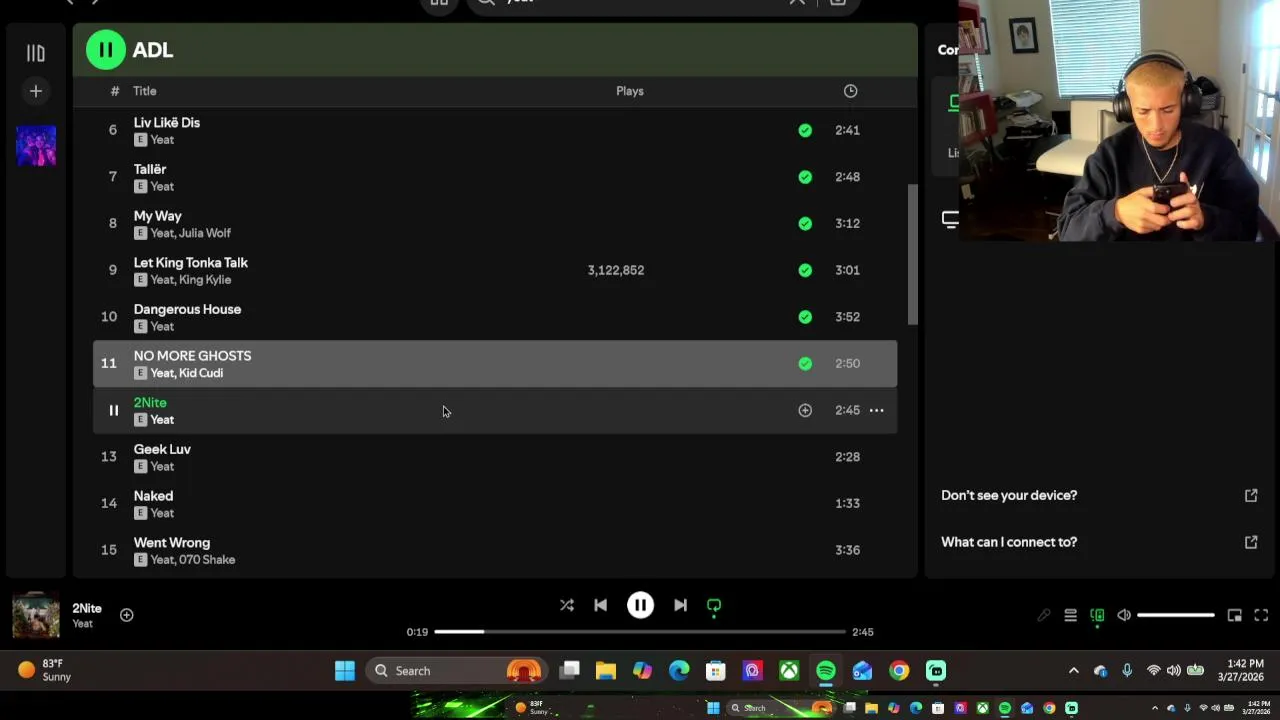Open Microsoft Store from the taskbar
This screenshot has width=1280, height=720.
(716, 671)
